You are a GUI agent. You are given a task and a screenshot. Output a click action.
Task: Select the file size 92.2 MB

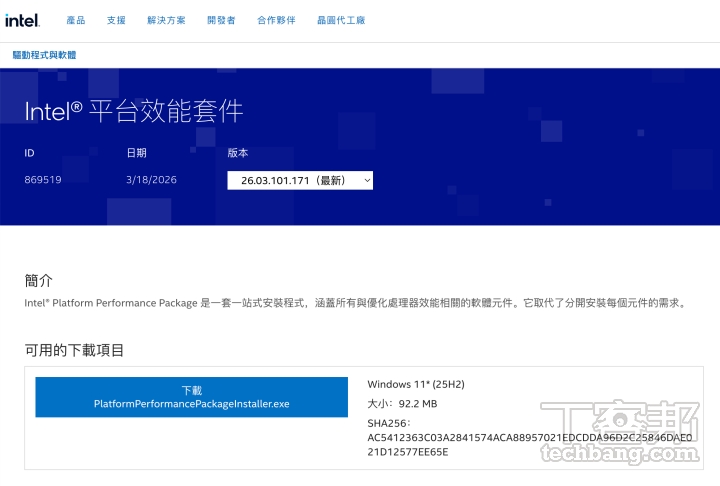[x=418, y=404]
